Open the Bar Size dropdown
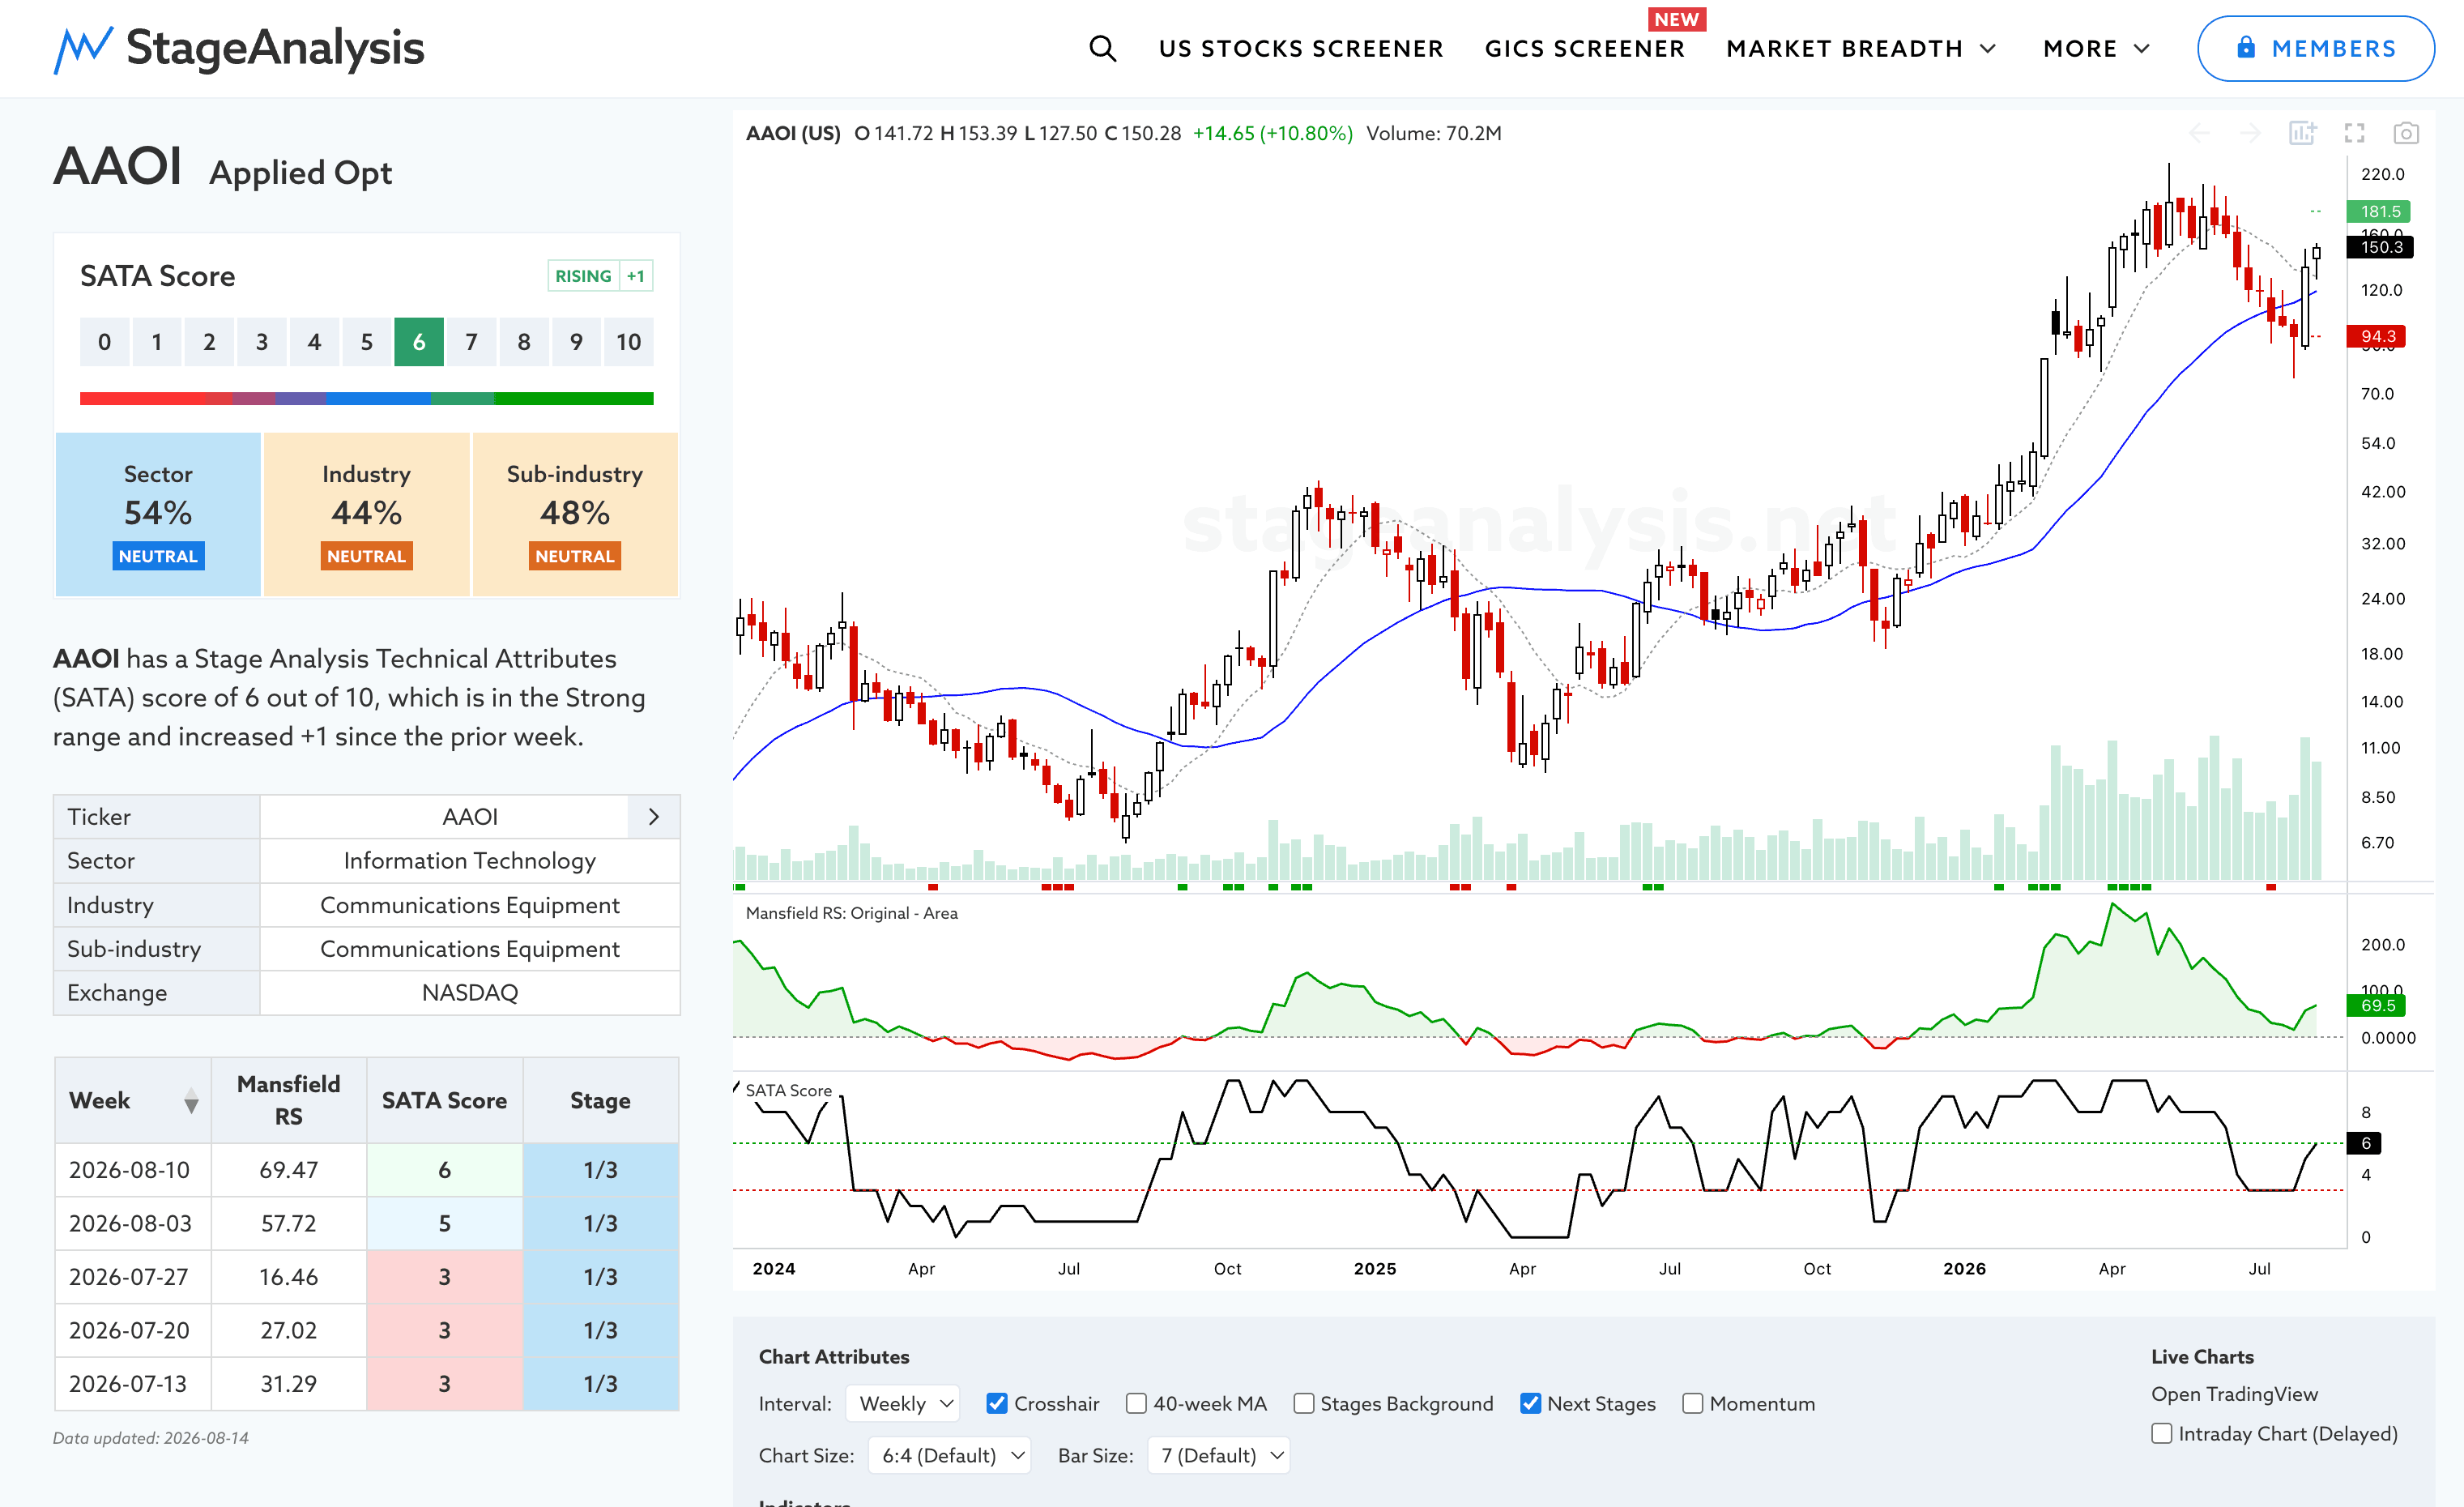2464x1507 pixels. tap(1218, 1455)
